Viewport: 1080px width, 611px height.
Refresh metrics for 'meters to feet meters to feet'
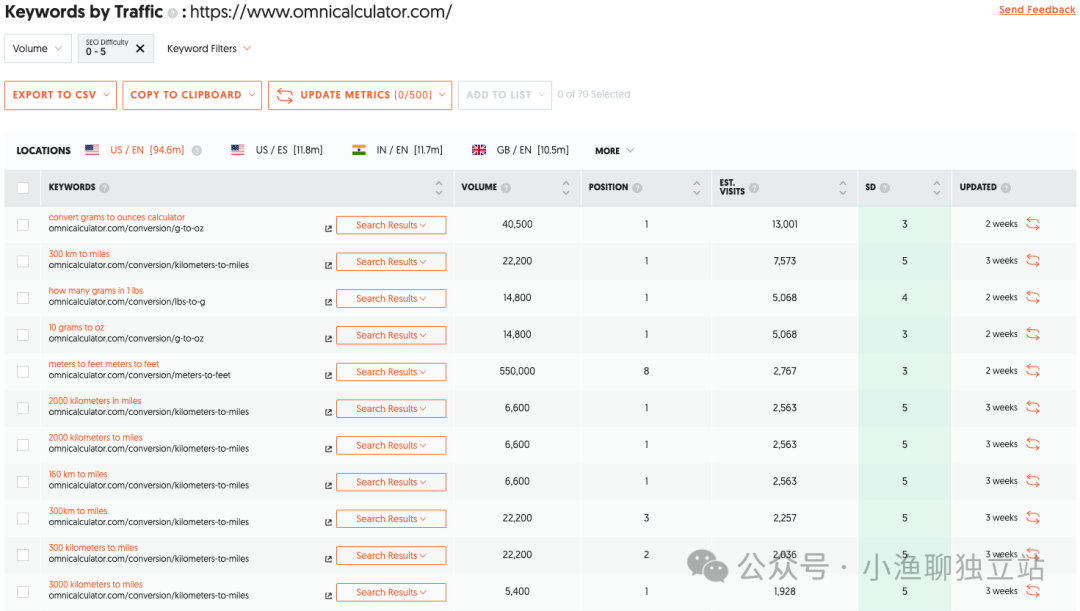pos(1033,371)
